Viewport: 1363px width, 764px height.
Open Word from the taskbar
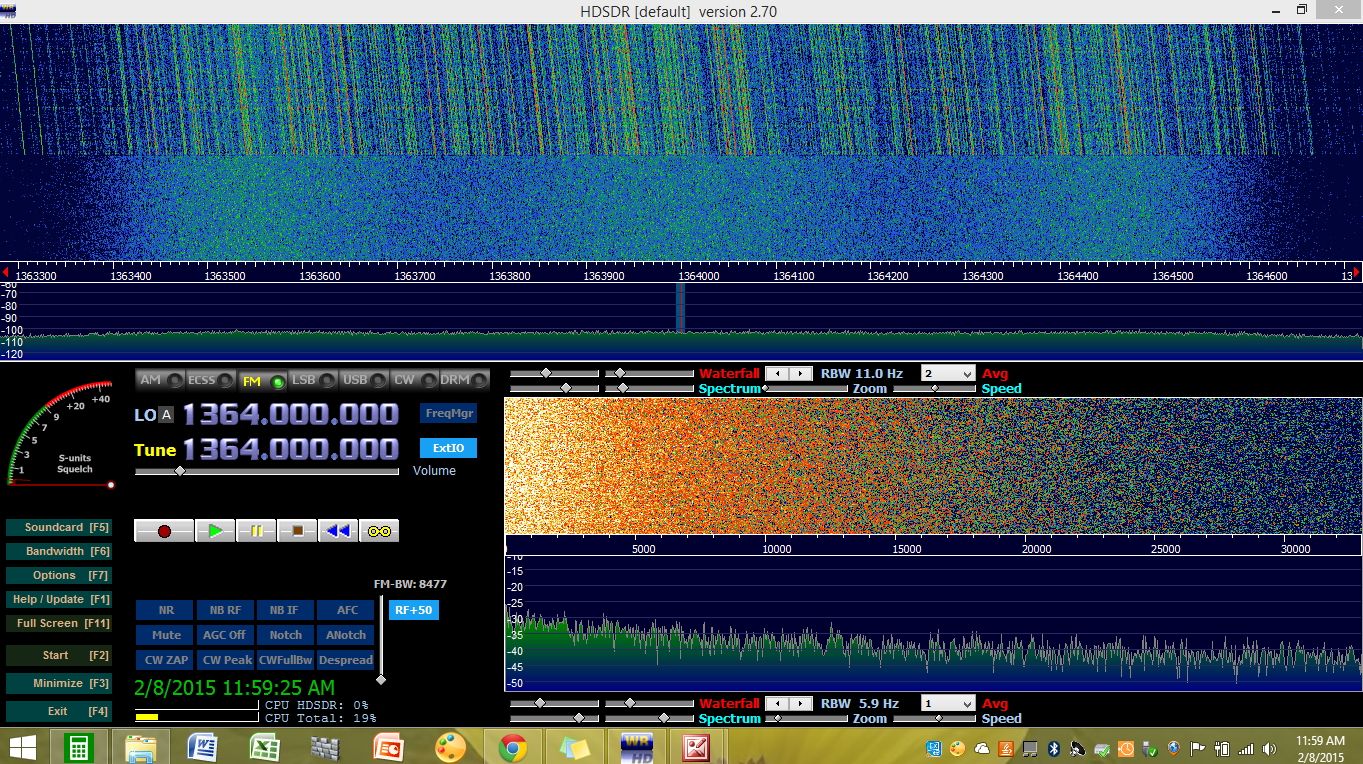click(x=203, y=747)
